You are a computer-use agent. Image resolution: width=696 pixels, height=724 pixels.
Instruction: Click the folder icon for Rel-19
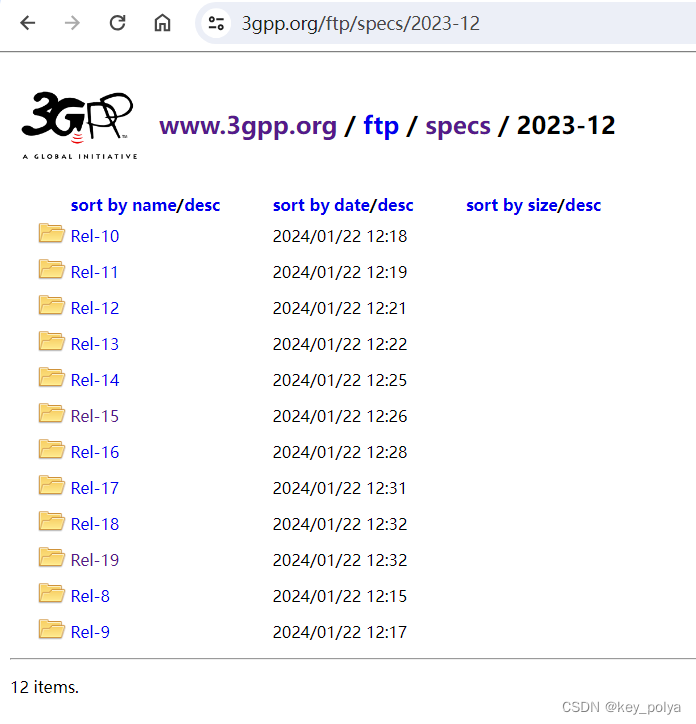coord(51,557)
